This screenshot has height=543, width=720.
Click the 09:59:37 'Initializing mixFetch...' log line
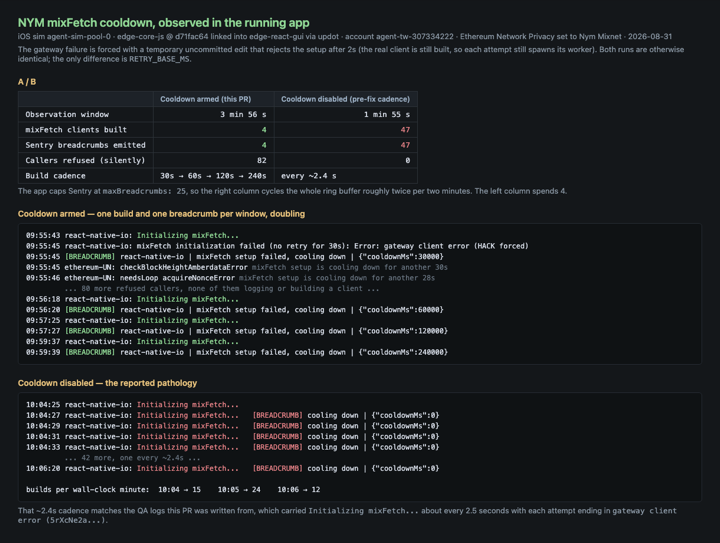click(x=132, y=341)
